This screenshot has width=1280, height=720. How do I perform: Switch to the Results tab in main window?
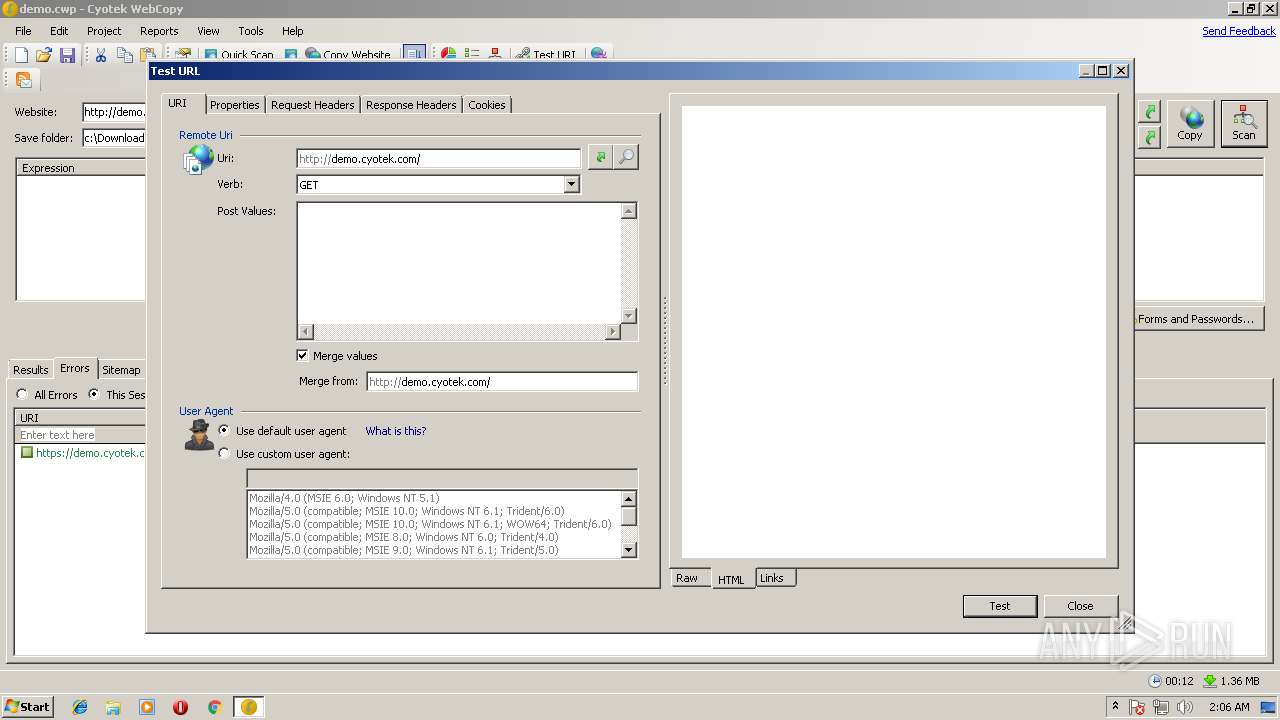[30, 369]
